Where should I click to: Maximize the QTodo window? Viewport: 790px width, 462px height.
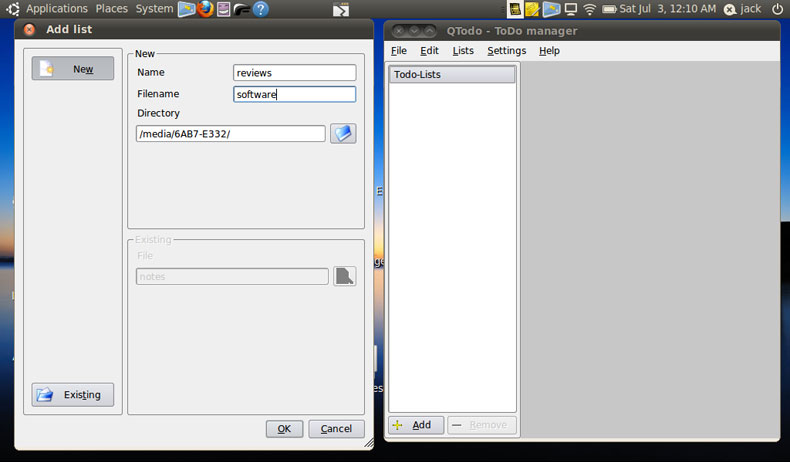tap(429, 31)
